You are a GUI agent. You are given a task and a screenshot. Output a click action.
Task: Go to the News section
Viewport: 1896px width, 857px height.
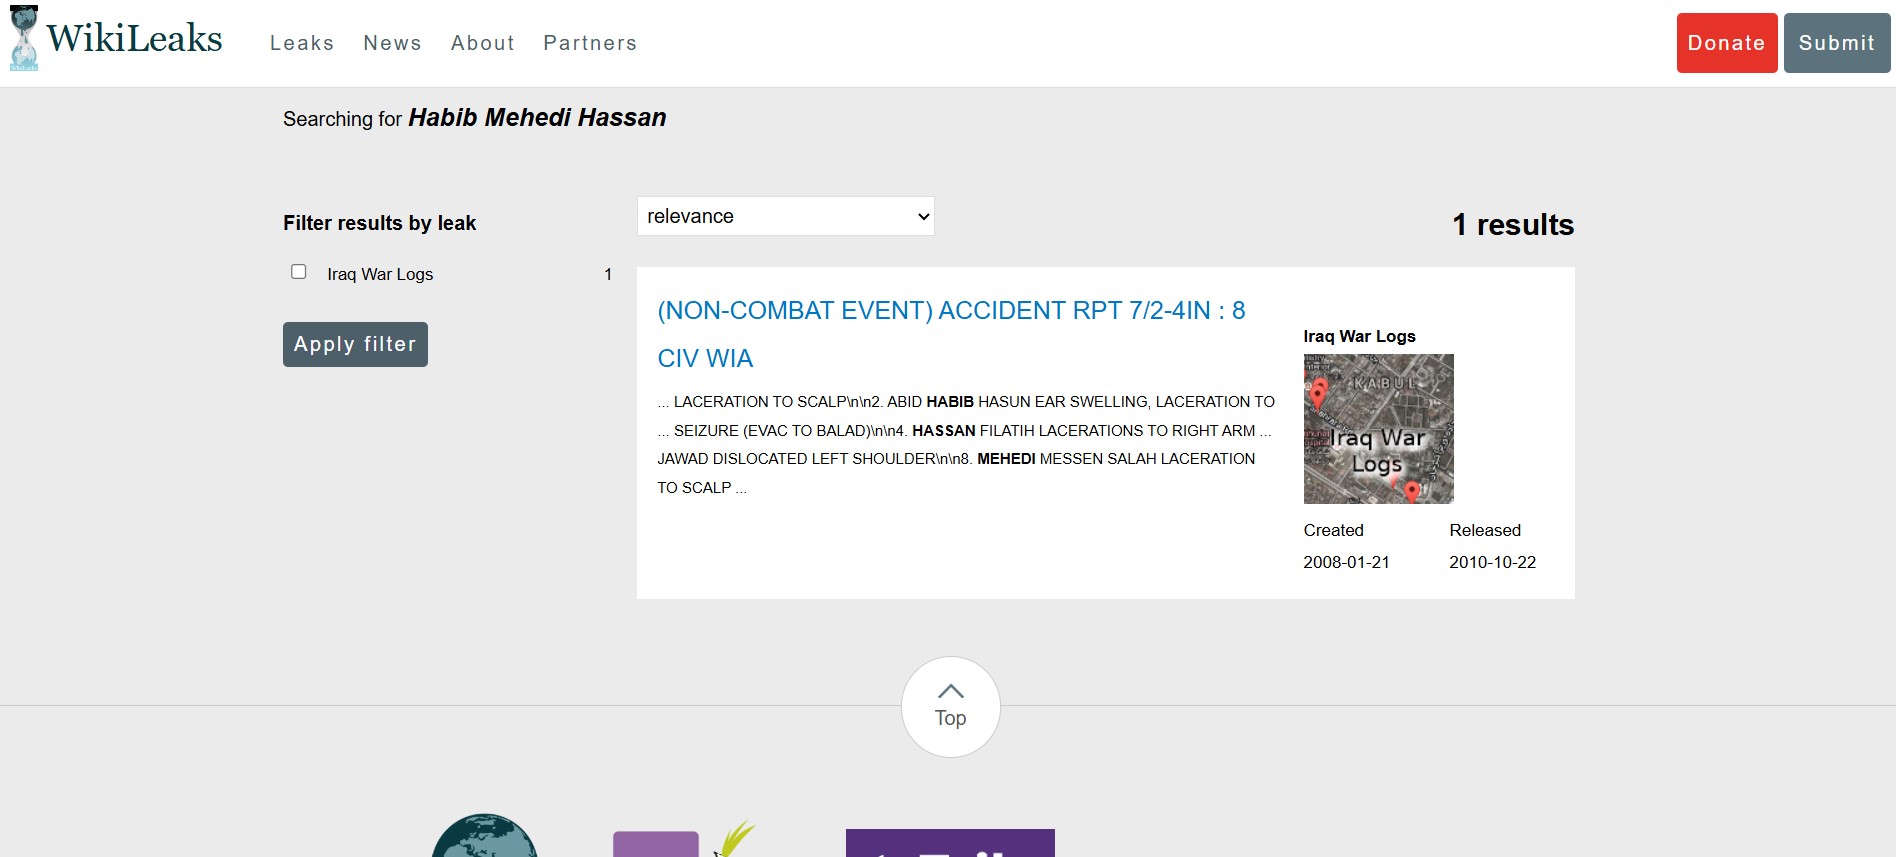pos(392,43)
